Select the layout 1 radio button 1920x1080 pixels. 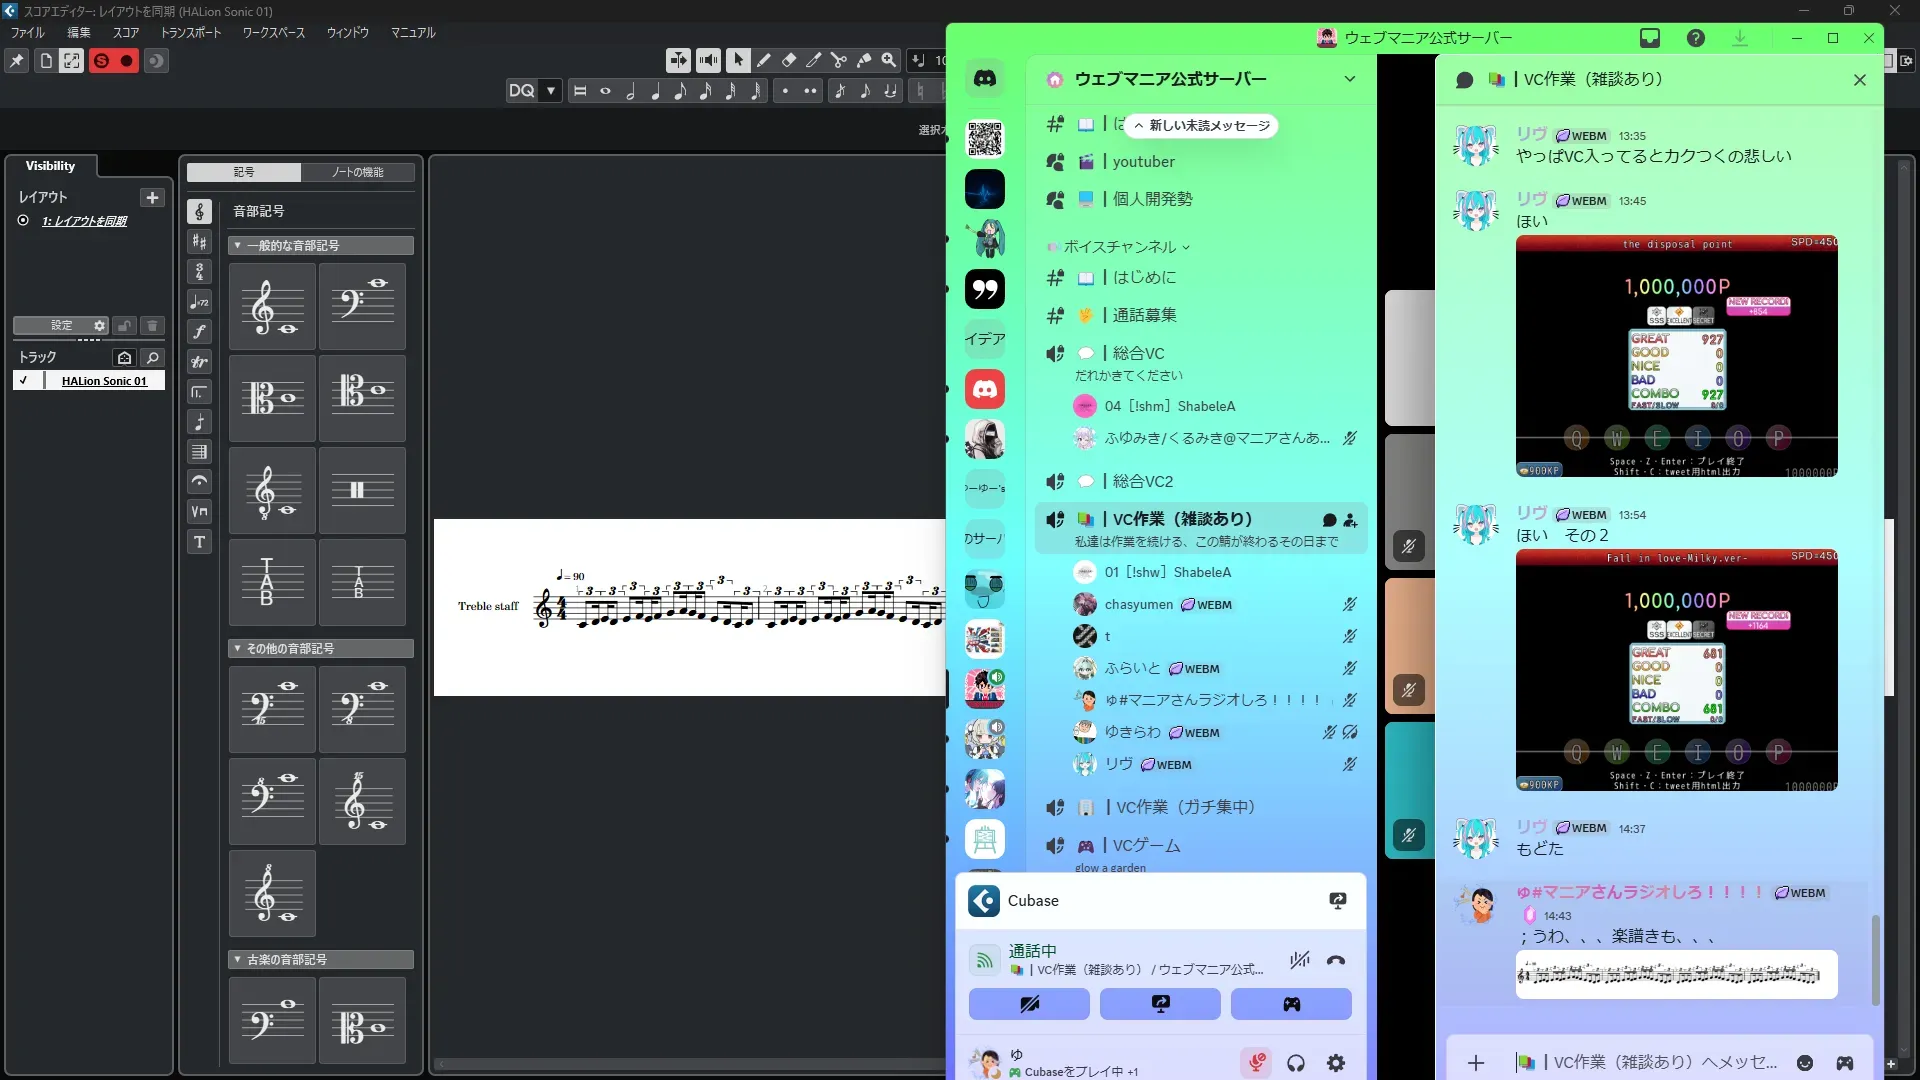click(x=23, y=221)
